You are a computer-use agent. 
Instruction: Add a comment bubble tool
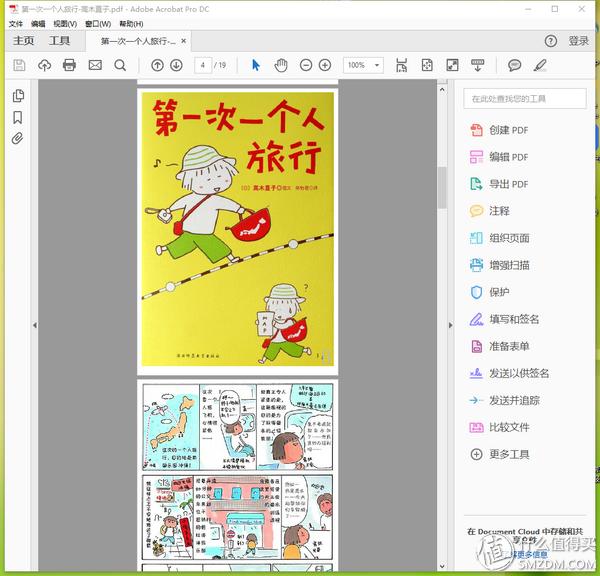coord(515,65)
